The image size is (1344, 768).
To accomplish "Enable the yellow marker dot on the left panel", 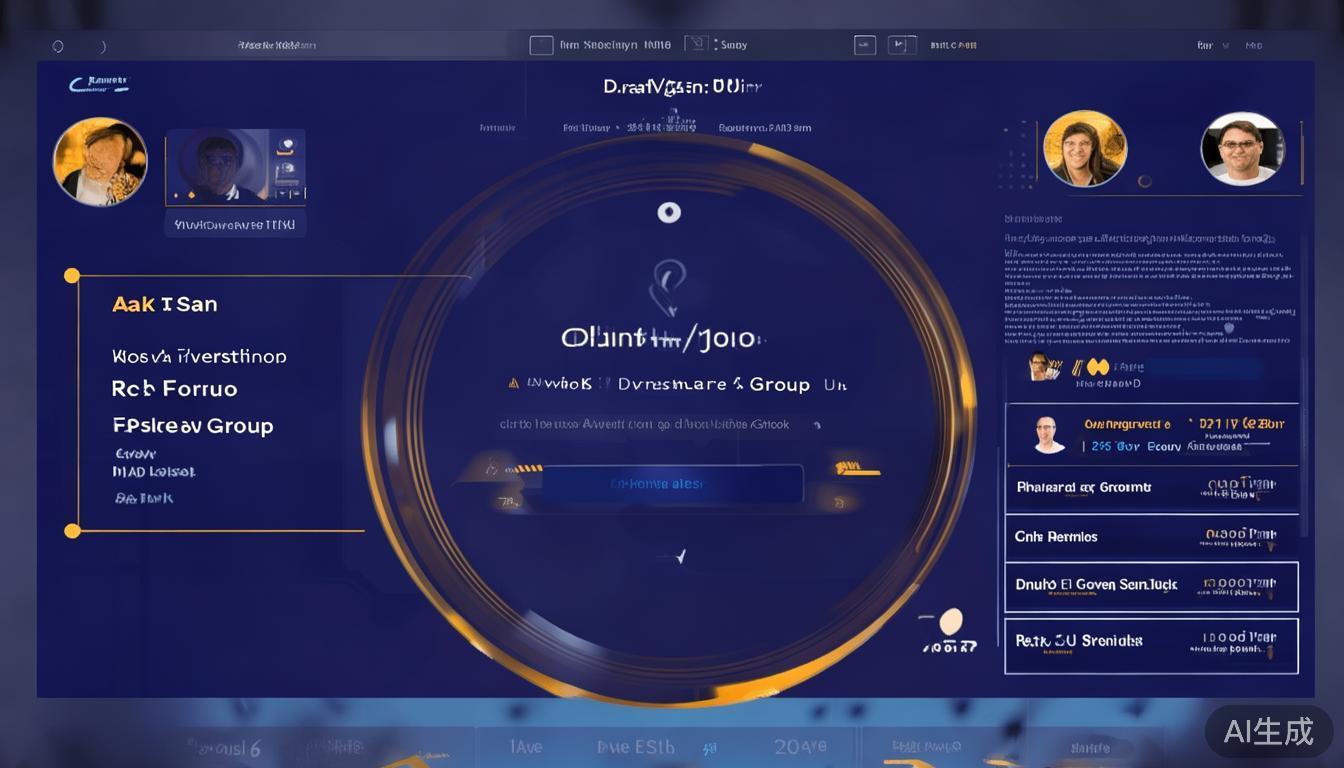I will 71,275.
